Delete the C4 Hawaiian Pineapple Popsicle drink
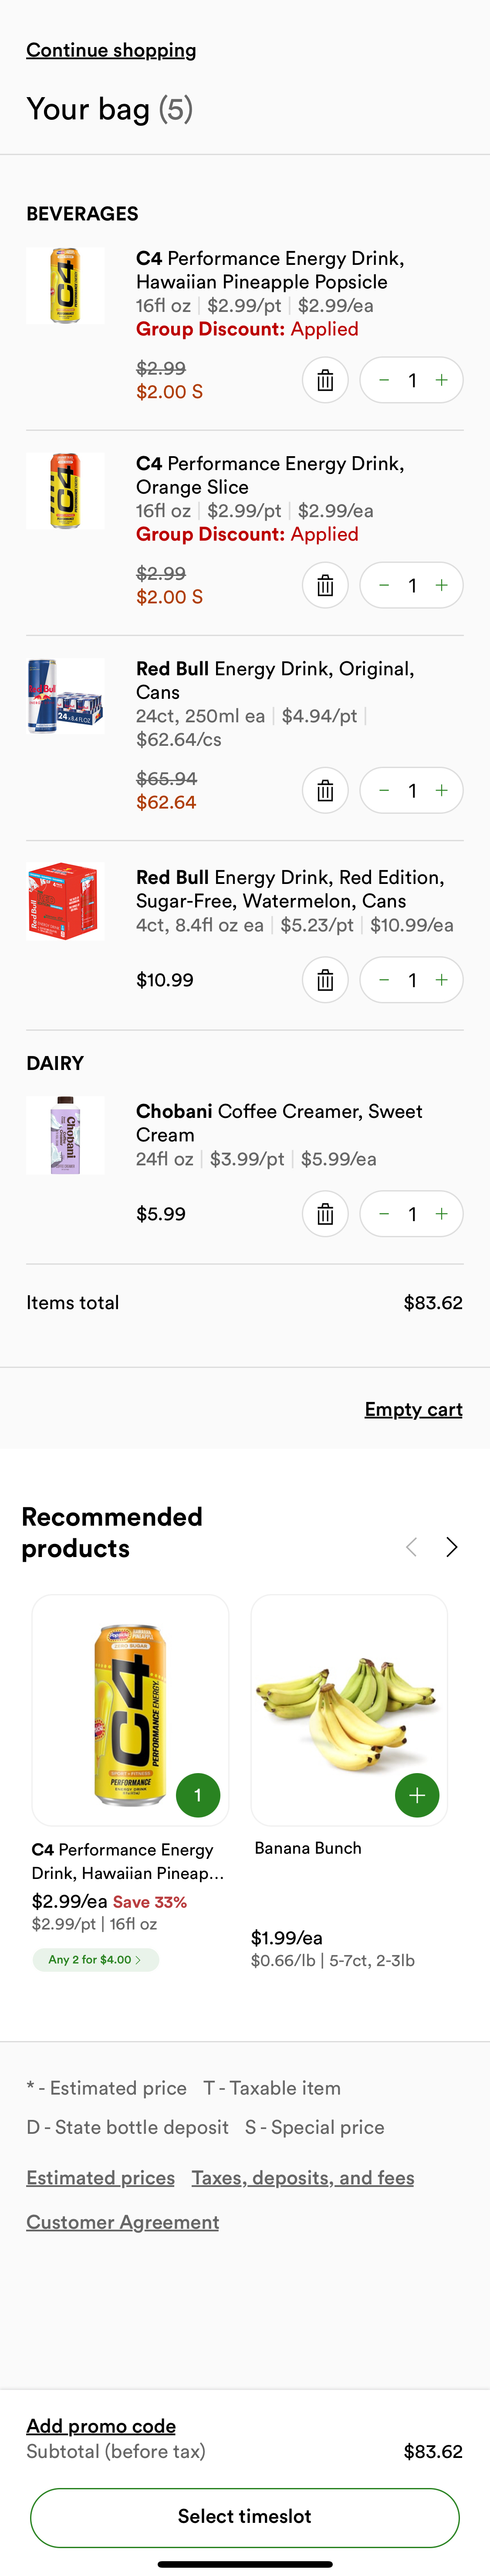Image resolution: width=490 pixels, height=2576 pixels. (325, 380)
